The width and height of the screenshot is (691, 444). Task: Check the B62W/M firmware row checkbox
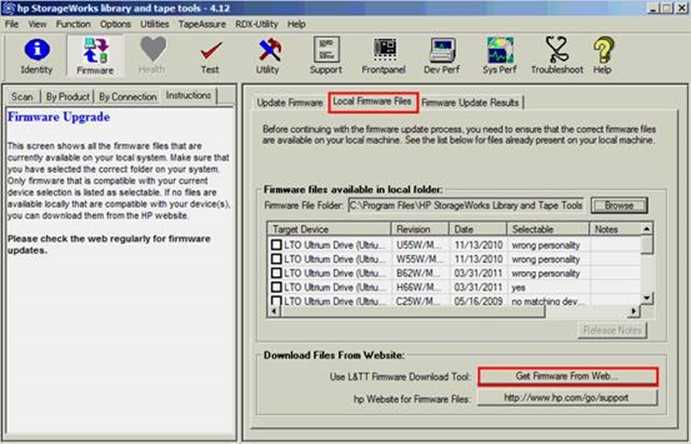(x=276, y=273)
